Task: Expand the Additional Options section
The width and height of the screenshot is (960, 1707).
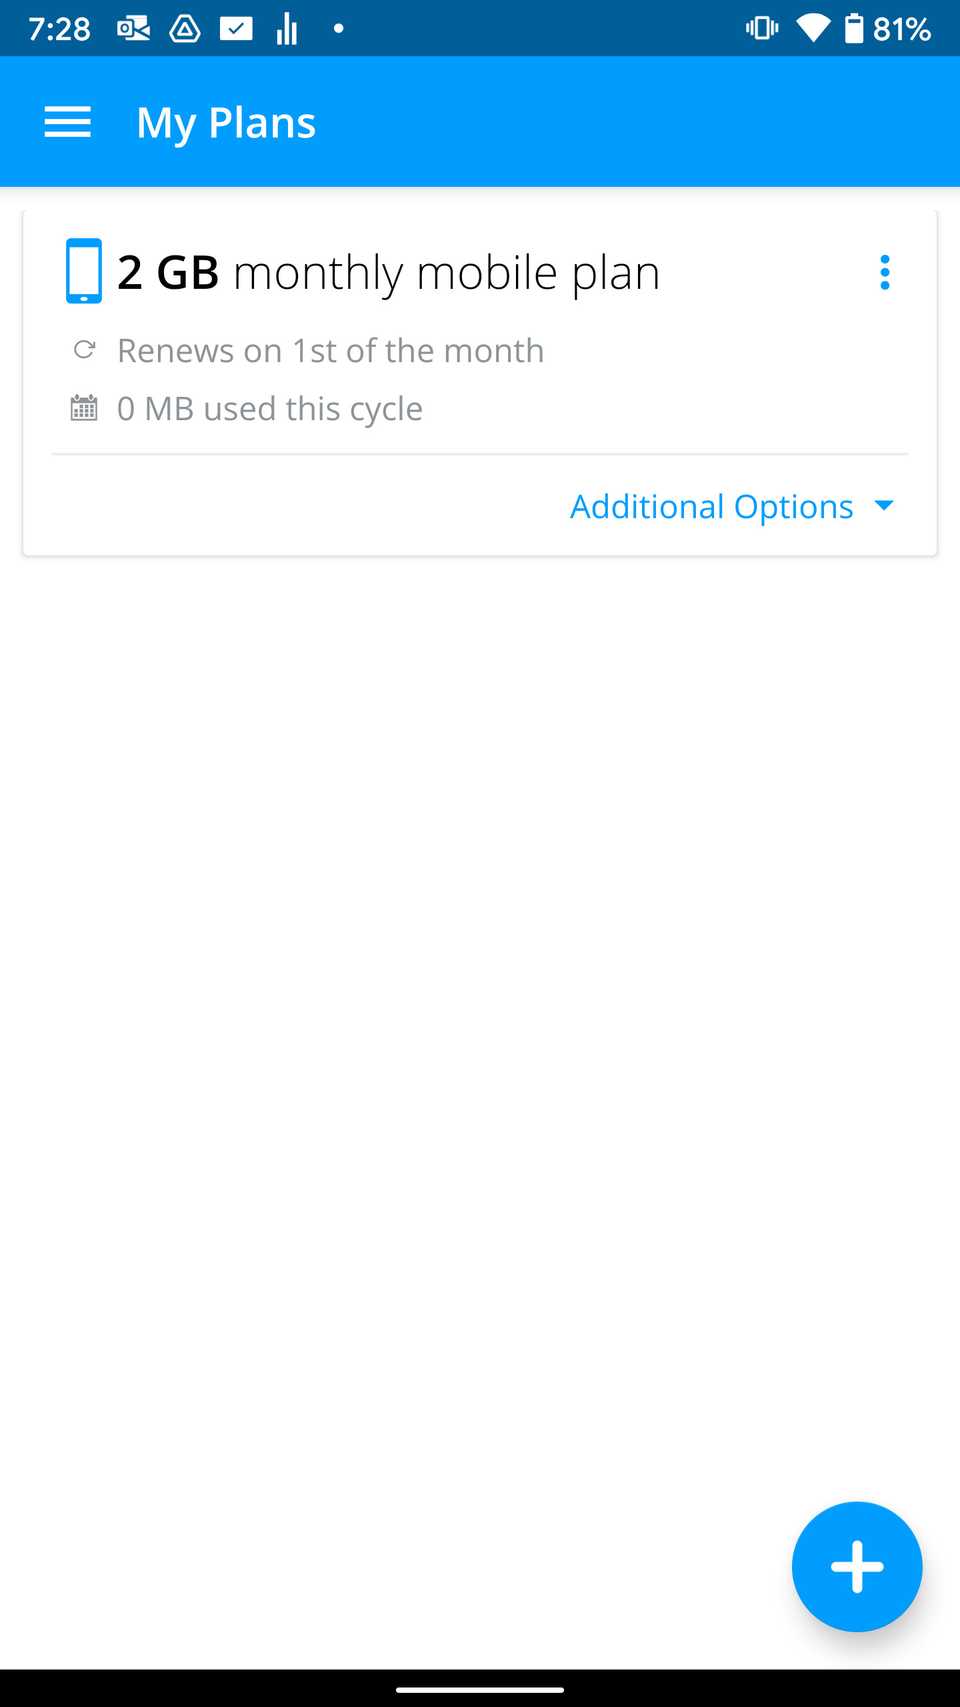Action: click(x=711, y=506)
